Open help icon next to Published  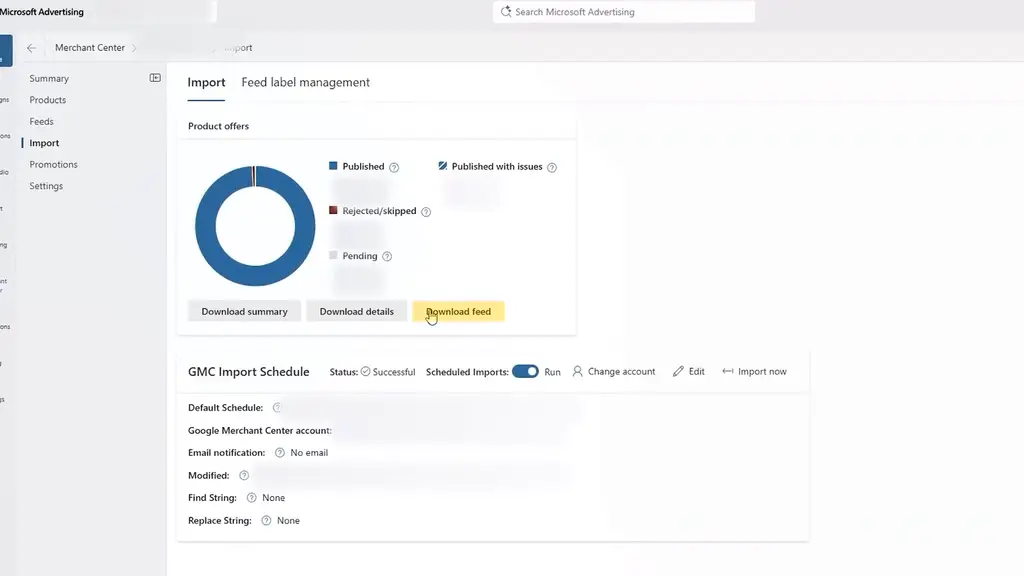coord(394,167)
